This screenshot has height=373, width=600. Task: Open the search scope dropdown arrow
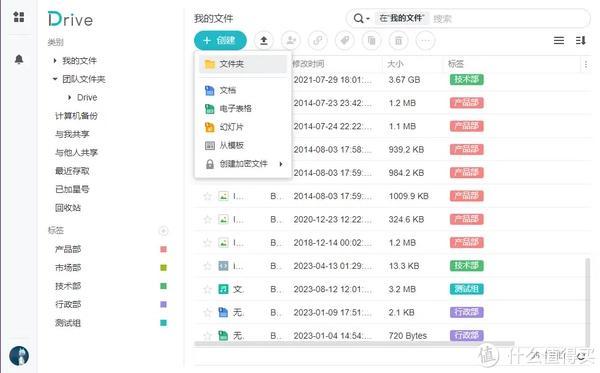pyautogui.click(x=368, y=19)
